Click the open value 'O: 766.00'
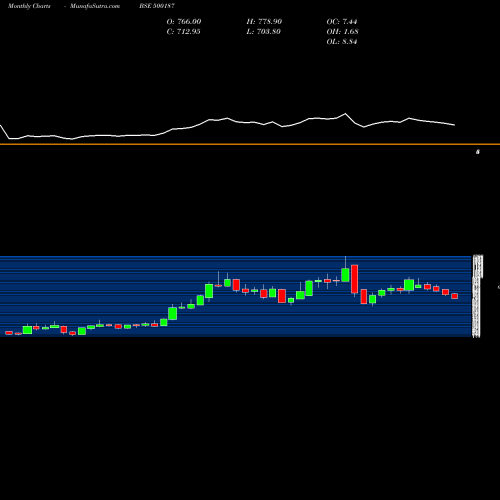Image resolution: width=500 pixels, height=500 pixels. click(x=184, y=21)
